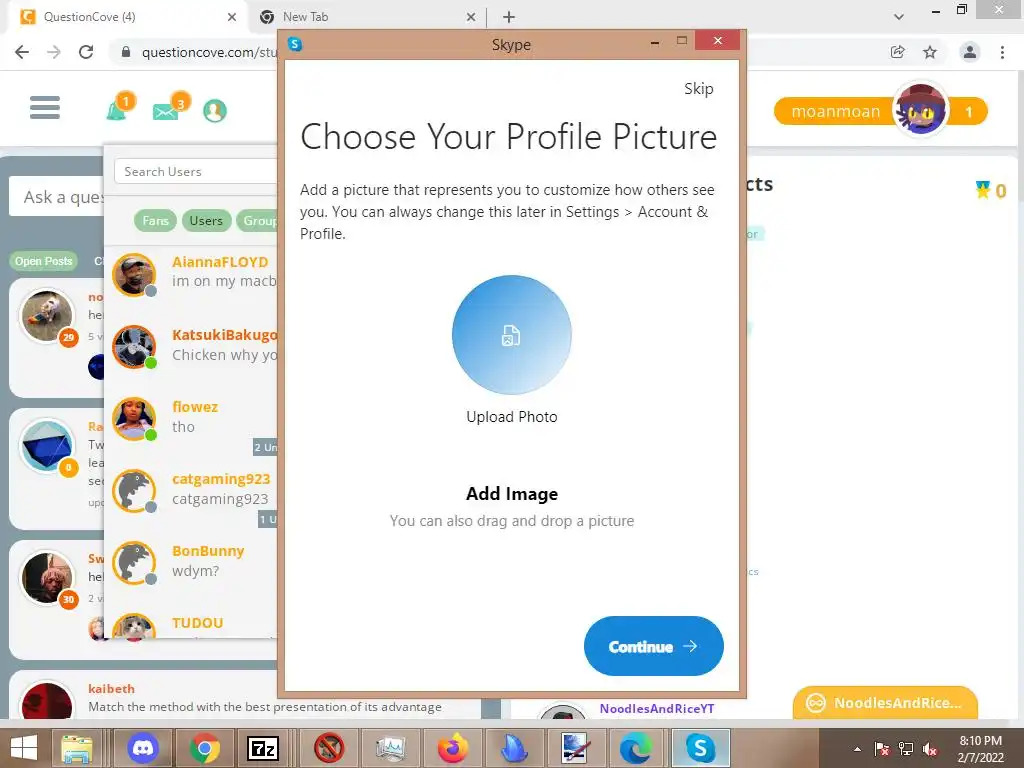The height and width of the screenshot is (768, 1024).
Task: Click the Skype logo in window title bar
Action: pyautogui.click(x=295, y=44)
